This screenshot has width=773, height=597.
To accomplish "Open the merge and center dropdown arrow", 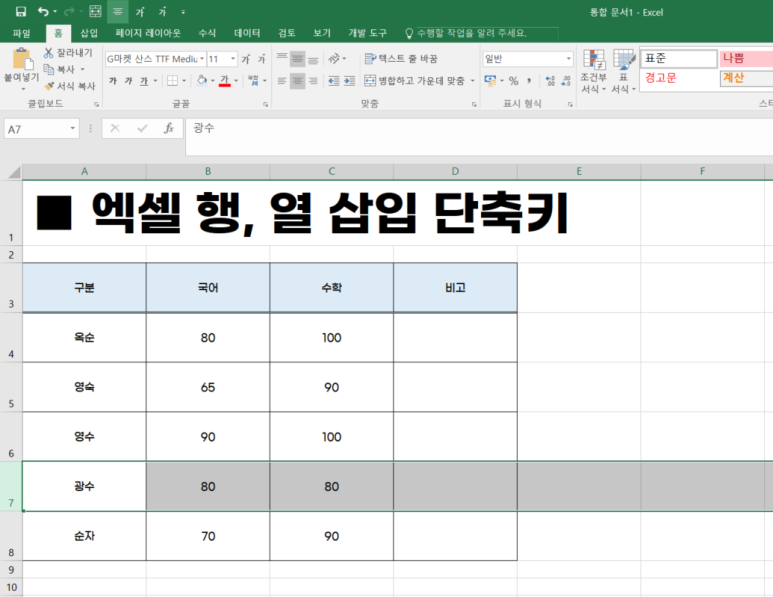I will pos(472,80).
